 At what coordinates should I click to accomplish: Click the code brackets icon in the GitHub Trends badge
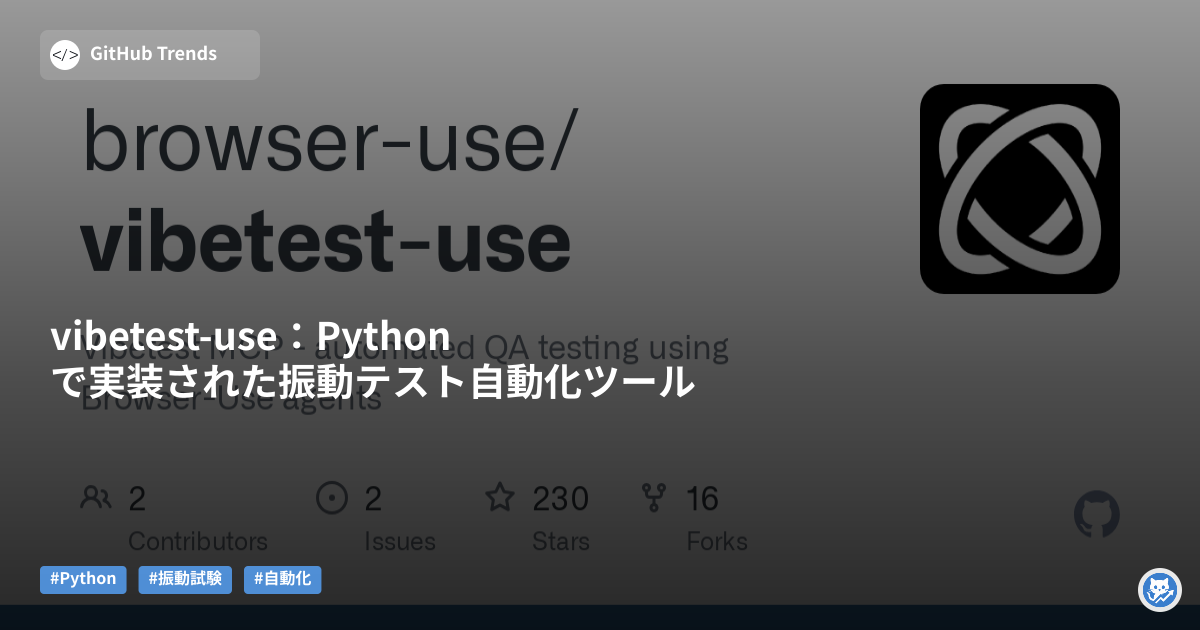(x=64, y=55)
